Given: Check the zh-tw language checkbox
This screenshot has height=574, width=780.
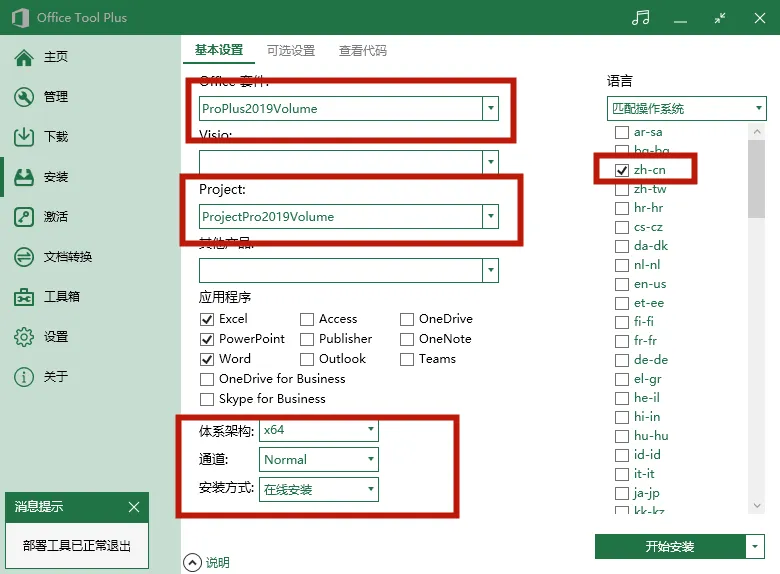Looking at the screenshot, I should click(x=622, y=190).
